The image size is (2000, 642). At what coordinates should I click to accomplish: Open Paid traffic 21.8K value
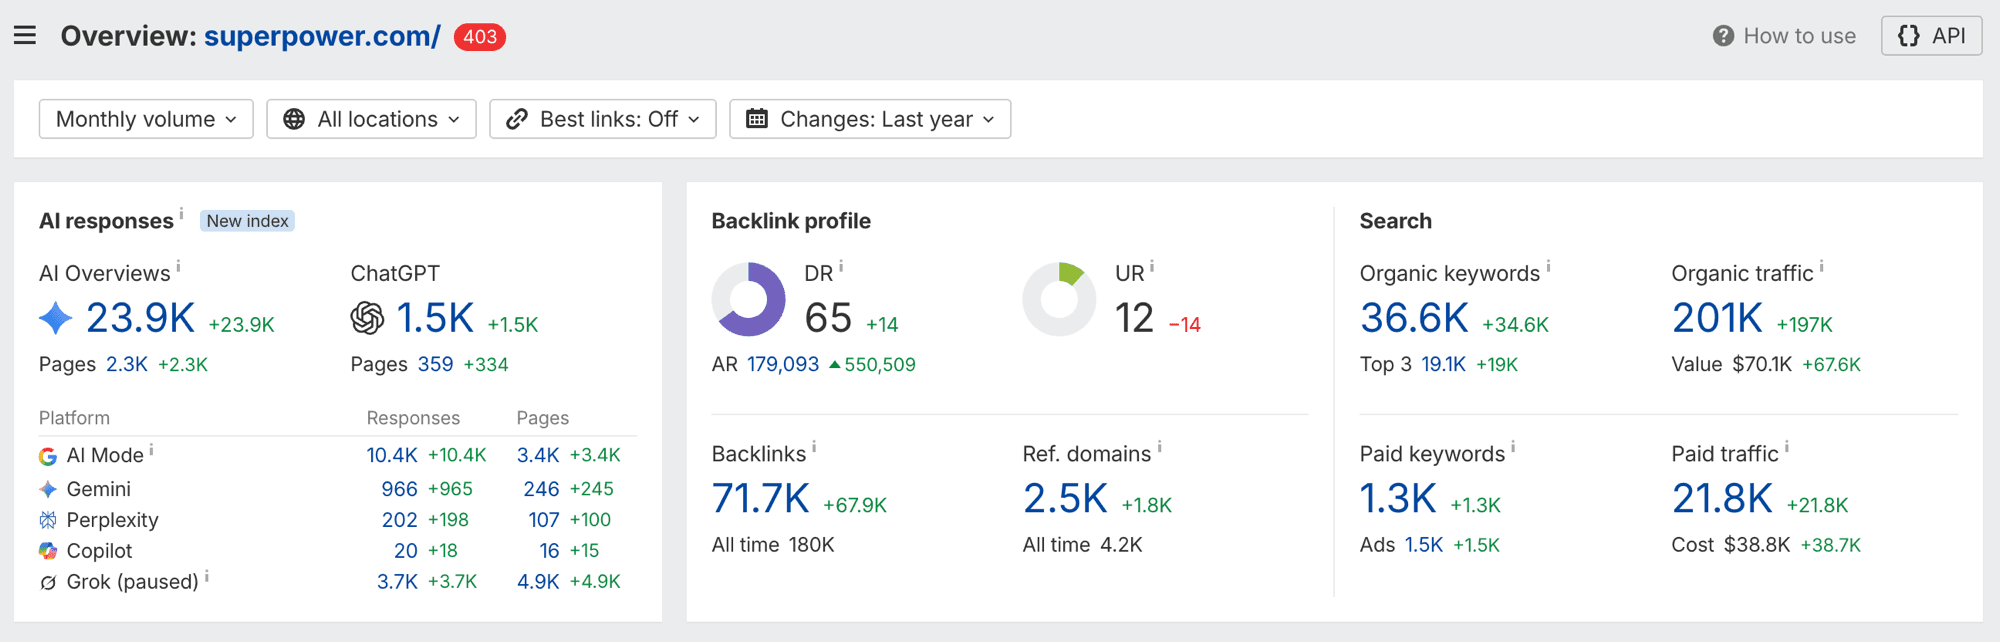click(1722, 499)
